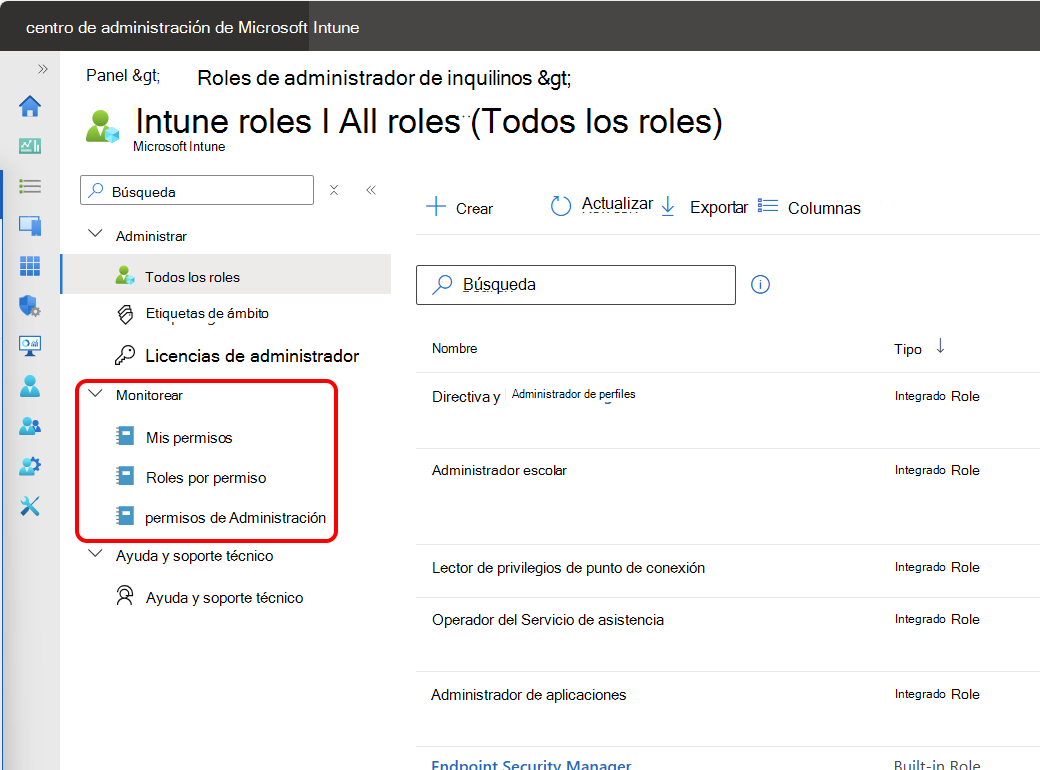Viewport: 1040px width, 770px height.
Task: Sort by the Nombre column header
Action: (x=454, y=348)
